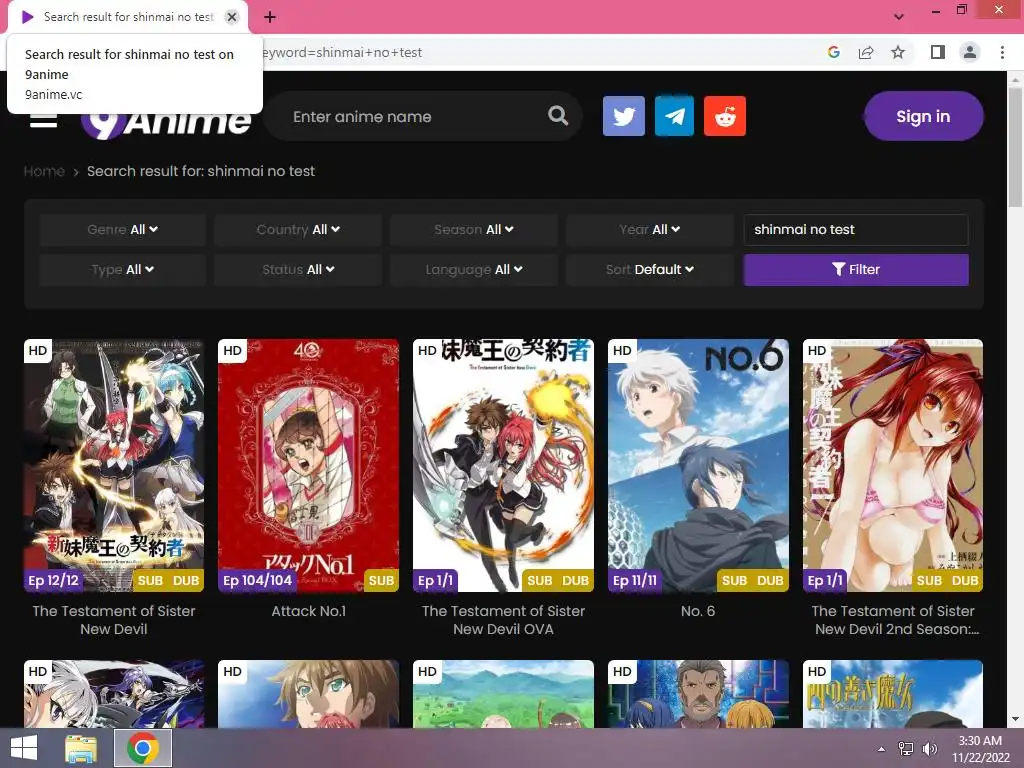
Task: Open Testament of Sister New Devil 2nd Season poster
Action: coord(893,465)
